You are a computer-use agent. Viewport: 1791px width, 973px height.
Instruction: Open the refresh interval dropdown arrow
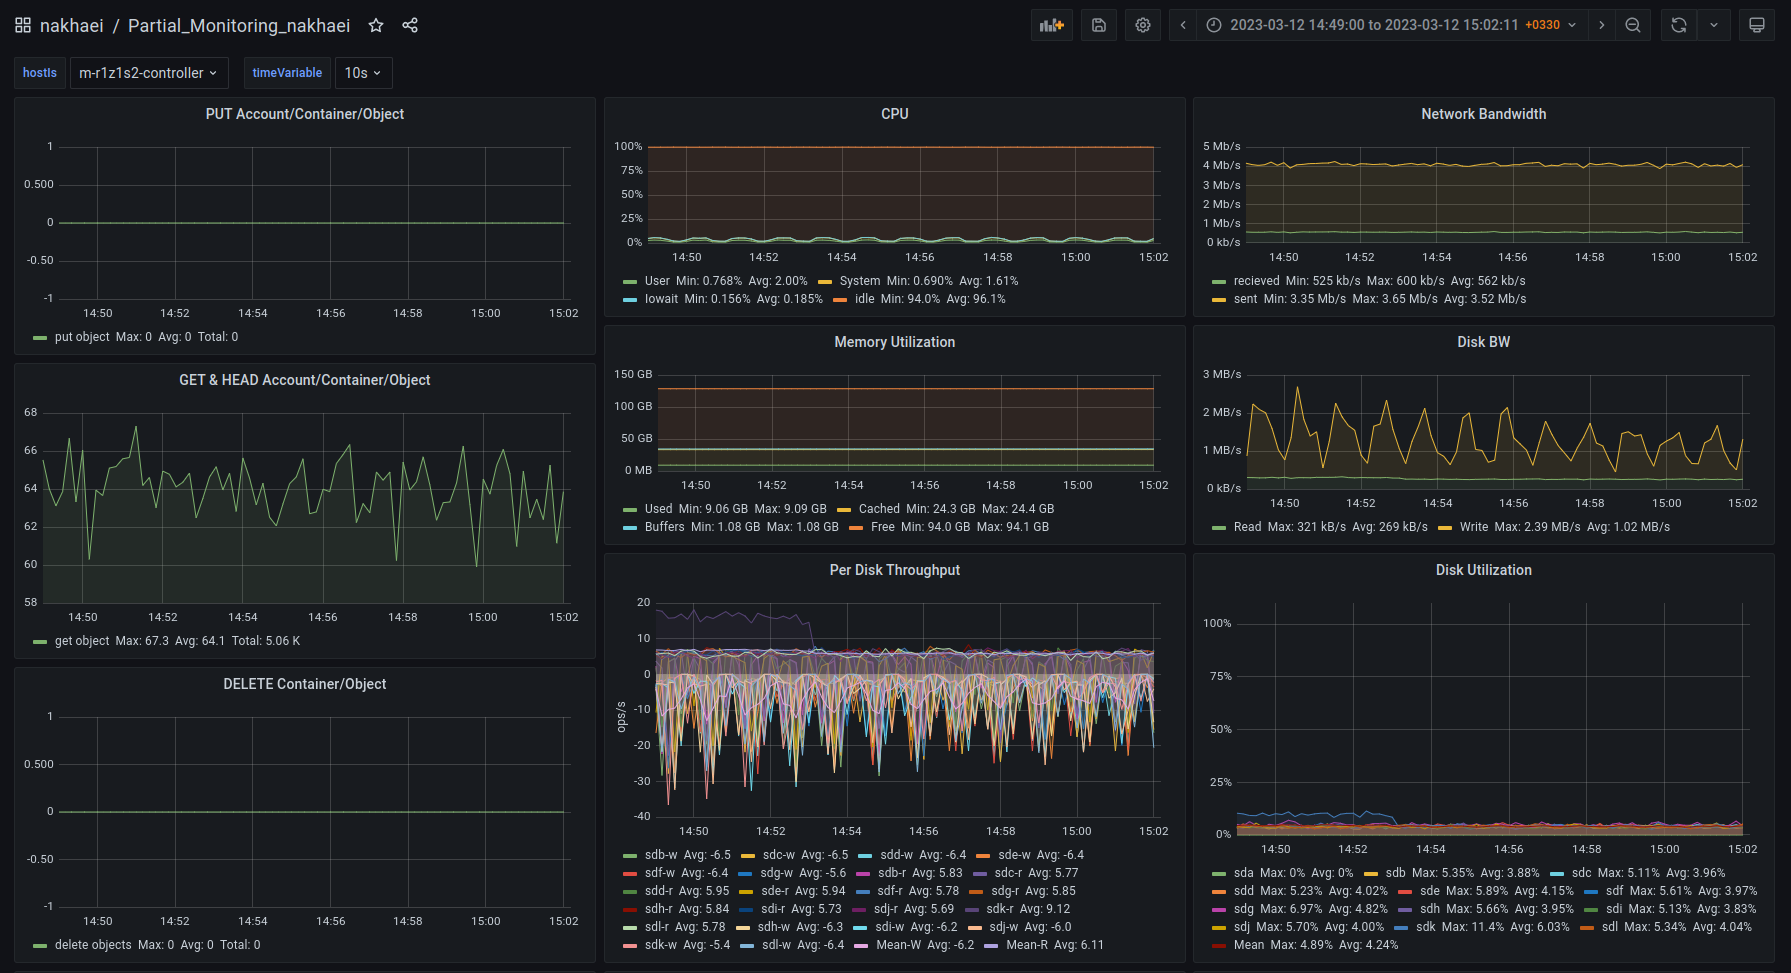(1714, 25)
